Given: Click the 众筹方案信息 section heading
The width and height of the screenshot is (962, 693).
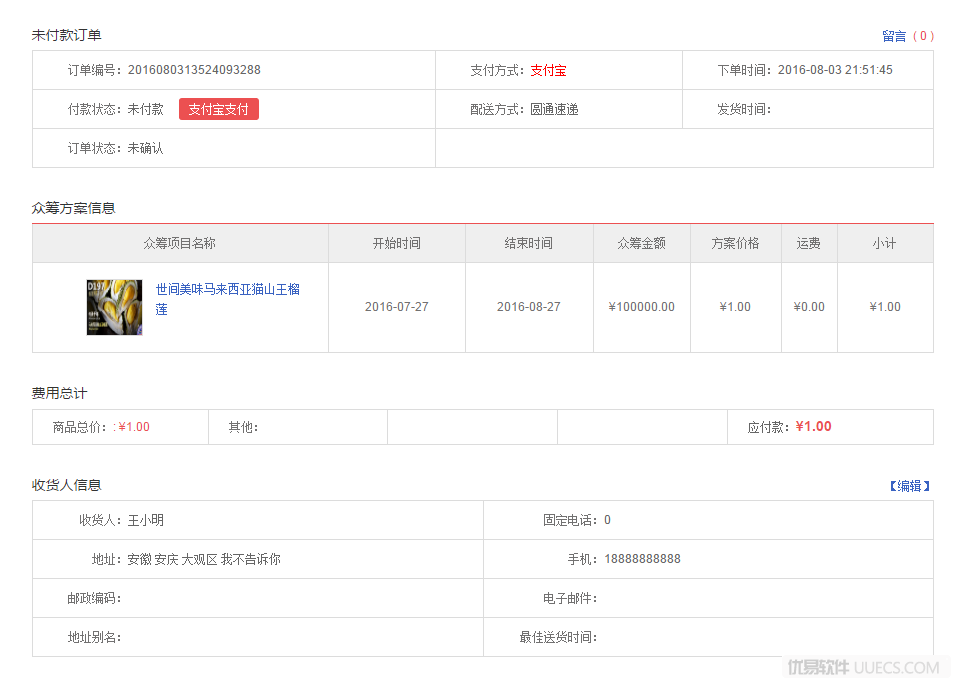Looking at the screenshot, I should tap(74, 209).
